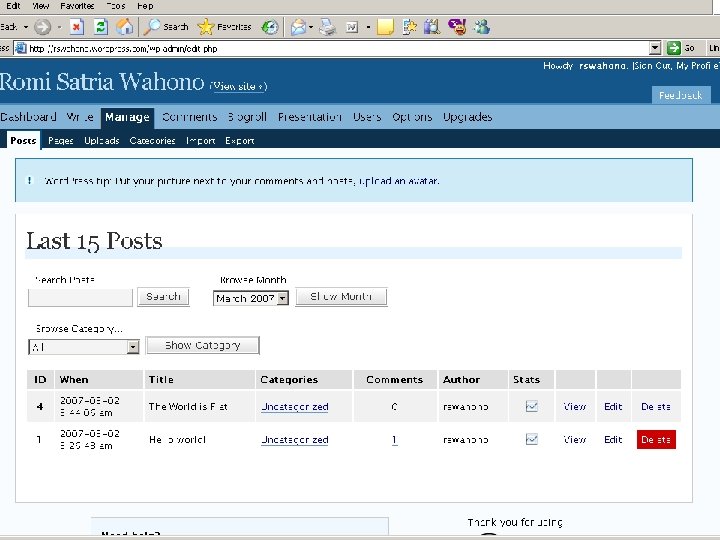Open stats chart for The World is Flat
The width and height of the screenshot is (720, 540).
(x=531, y=406)
